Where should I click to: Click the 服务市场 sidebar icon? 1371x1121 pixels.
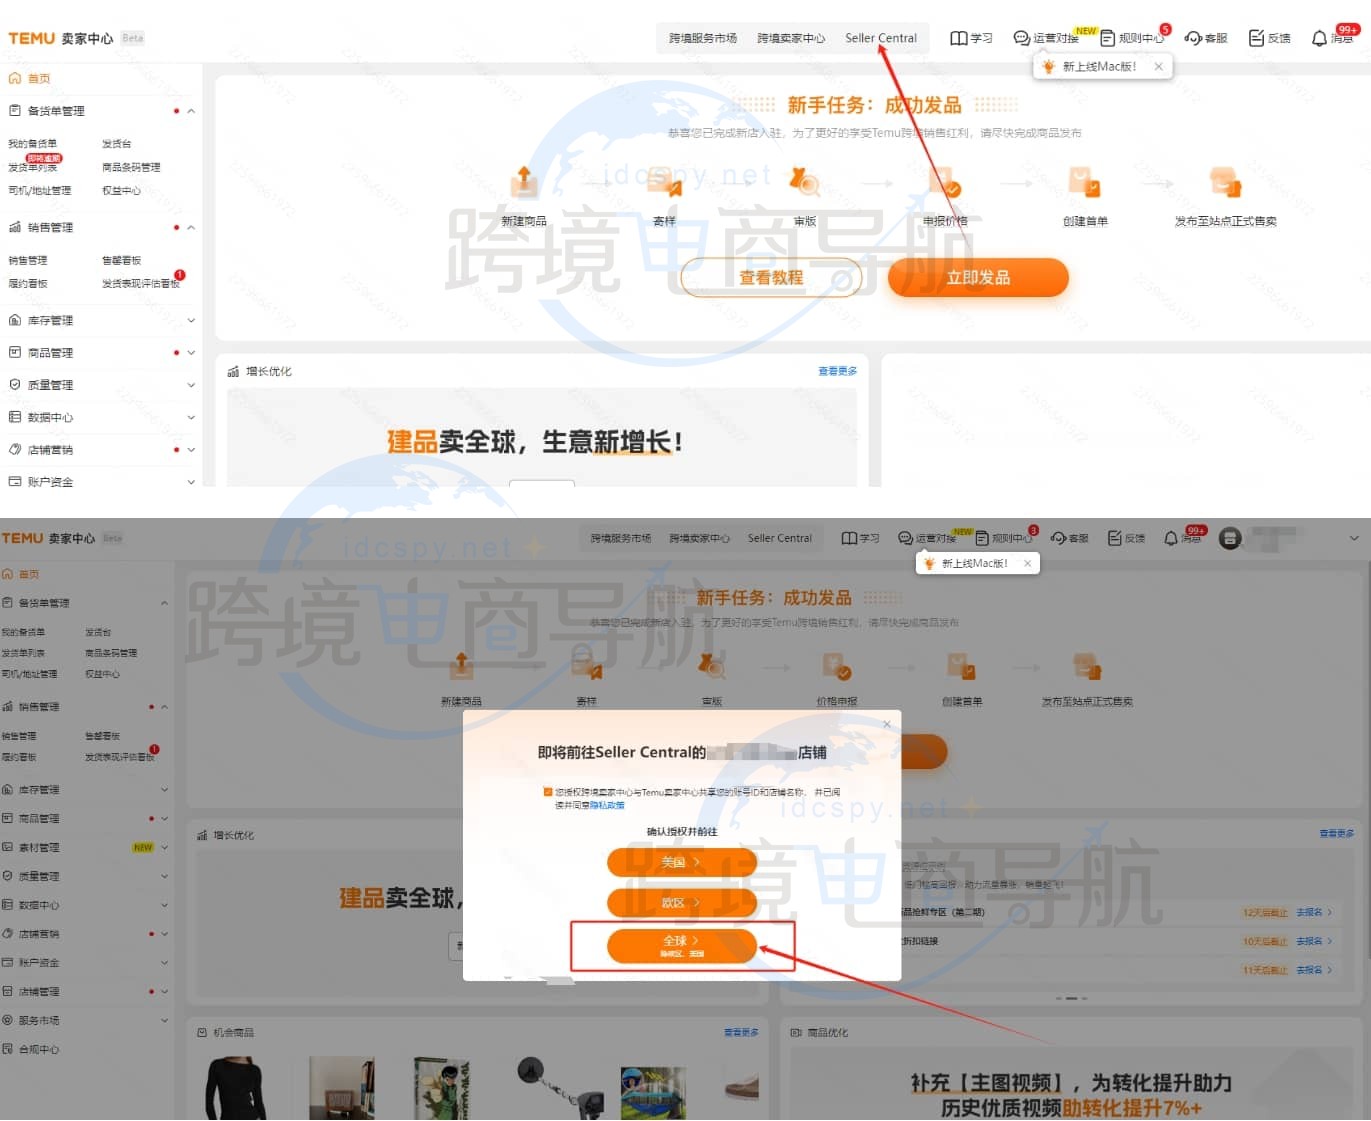8,1021
